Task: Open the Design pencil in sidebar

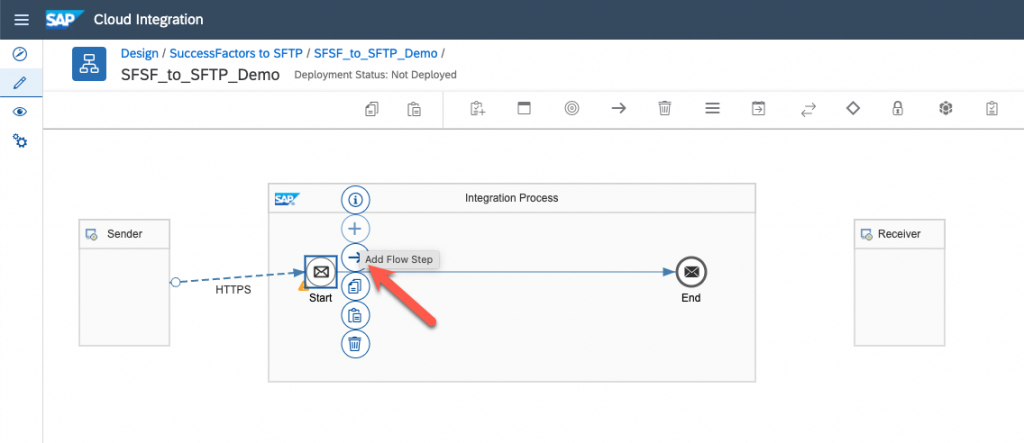Action: pos(20,83)
